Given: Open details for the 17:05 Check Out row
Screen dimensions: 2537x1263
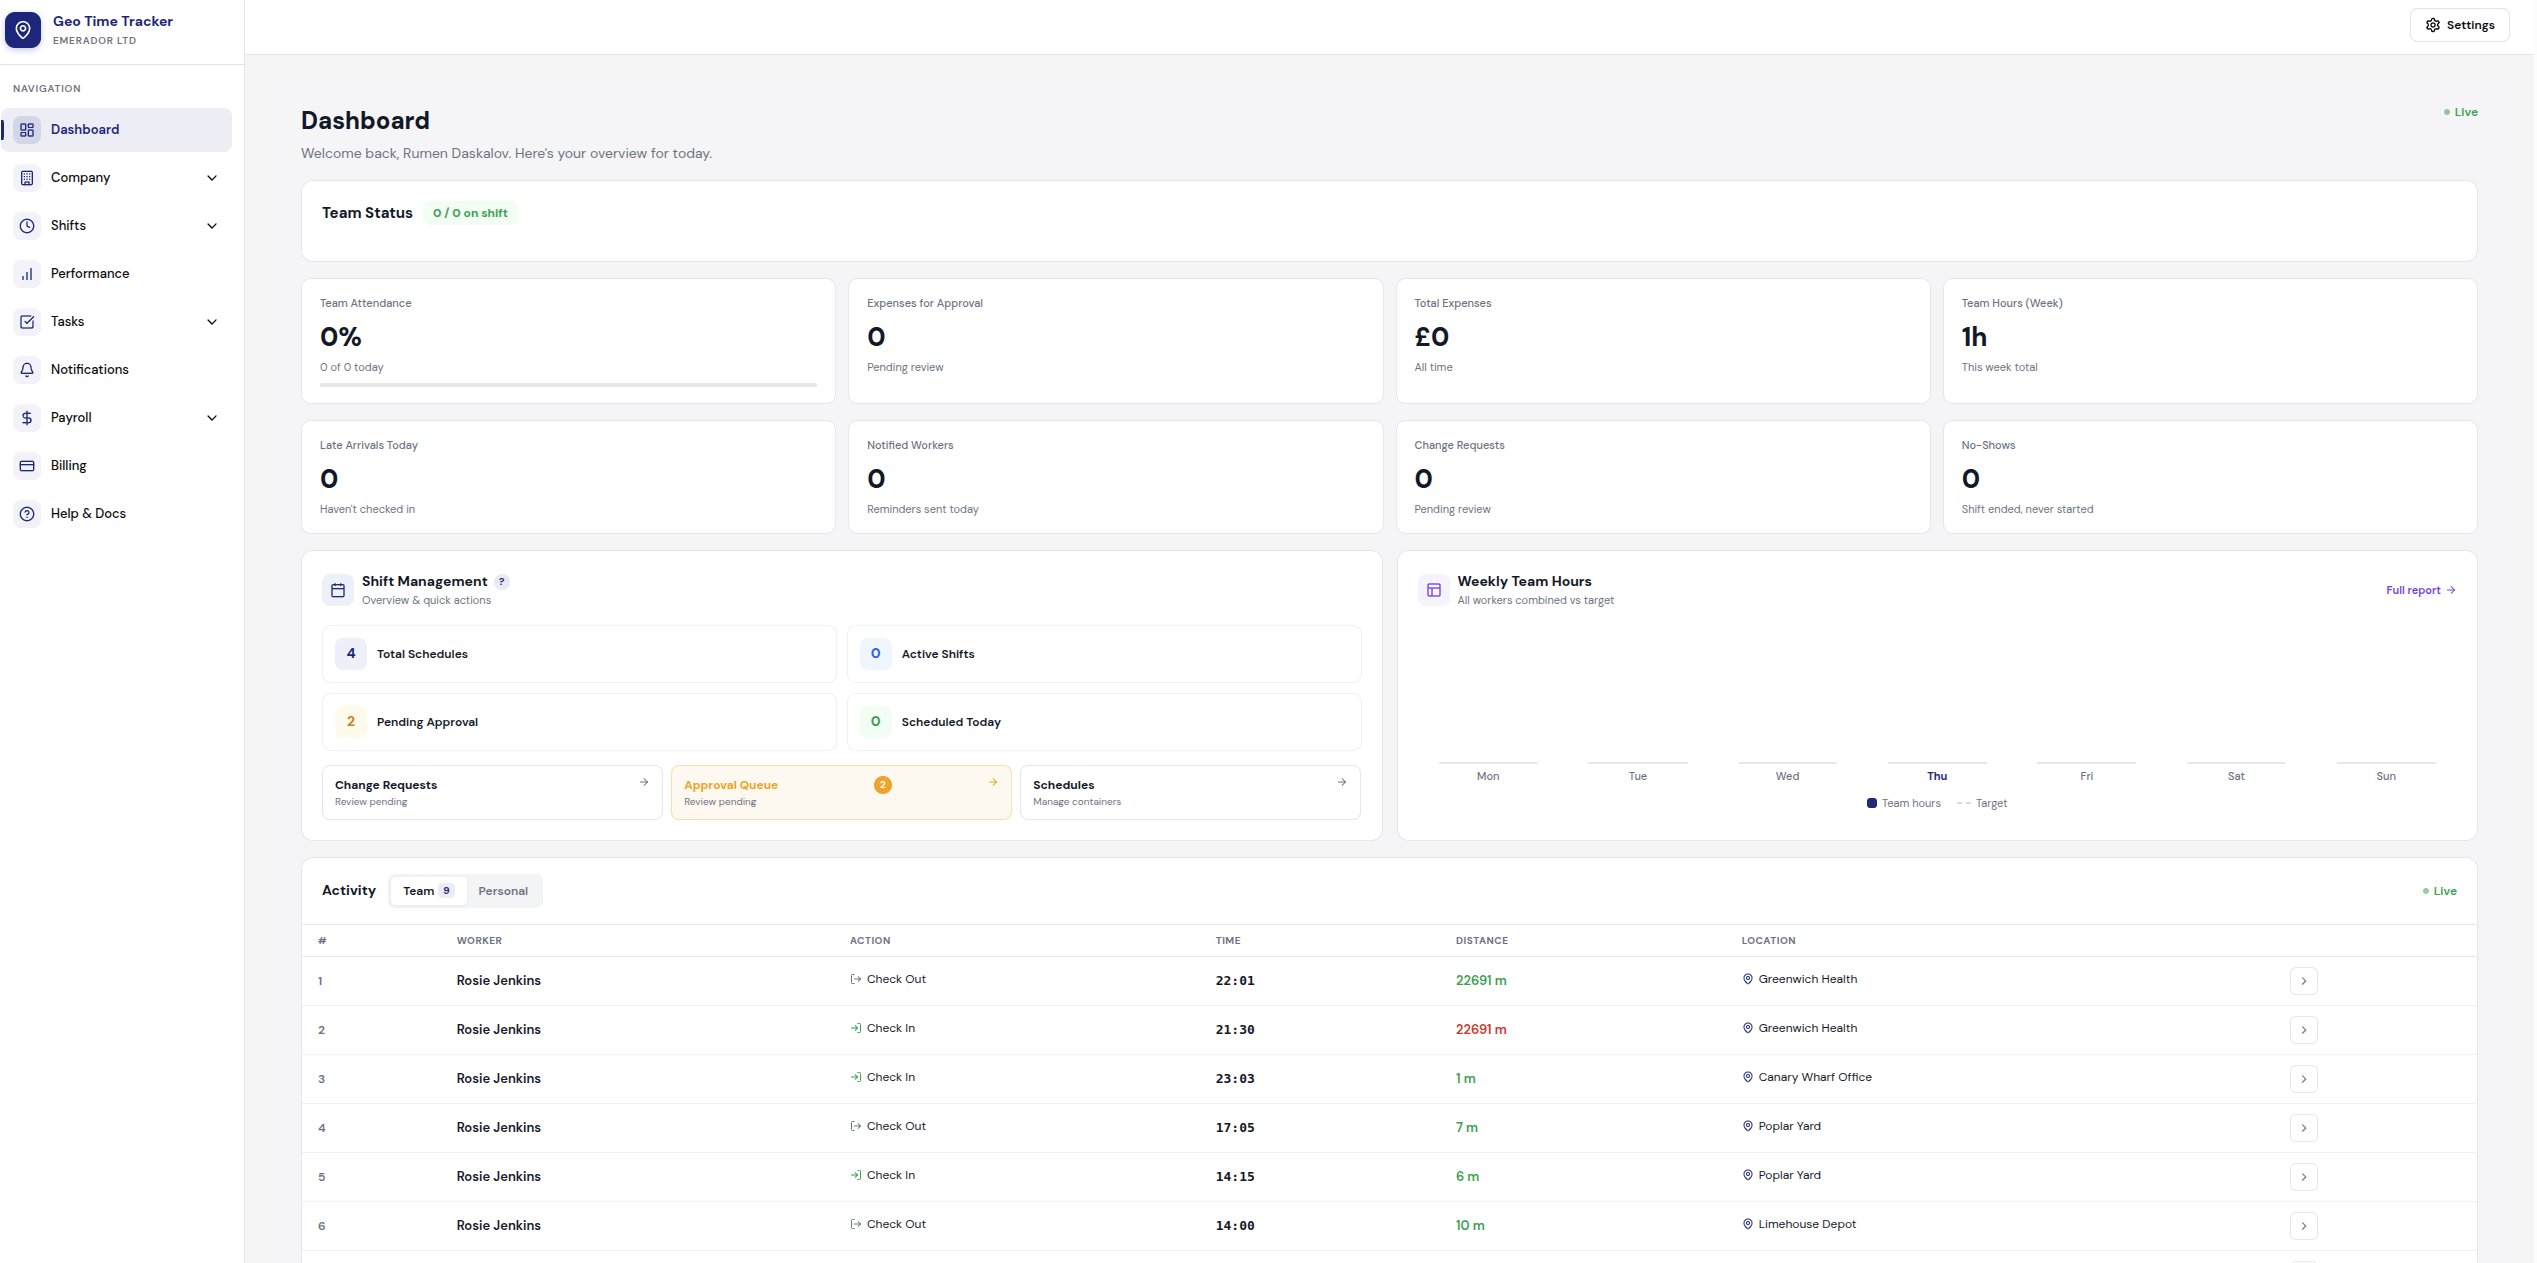Looking at the screenshot, I should 2303,1128.
